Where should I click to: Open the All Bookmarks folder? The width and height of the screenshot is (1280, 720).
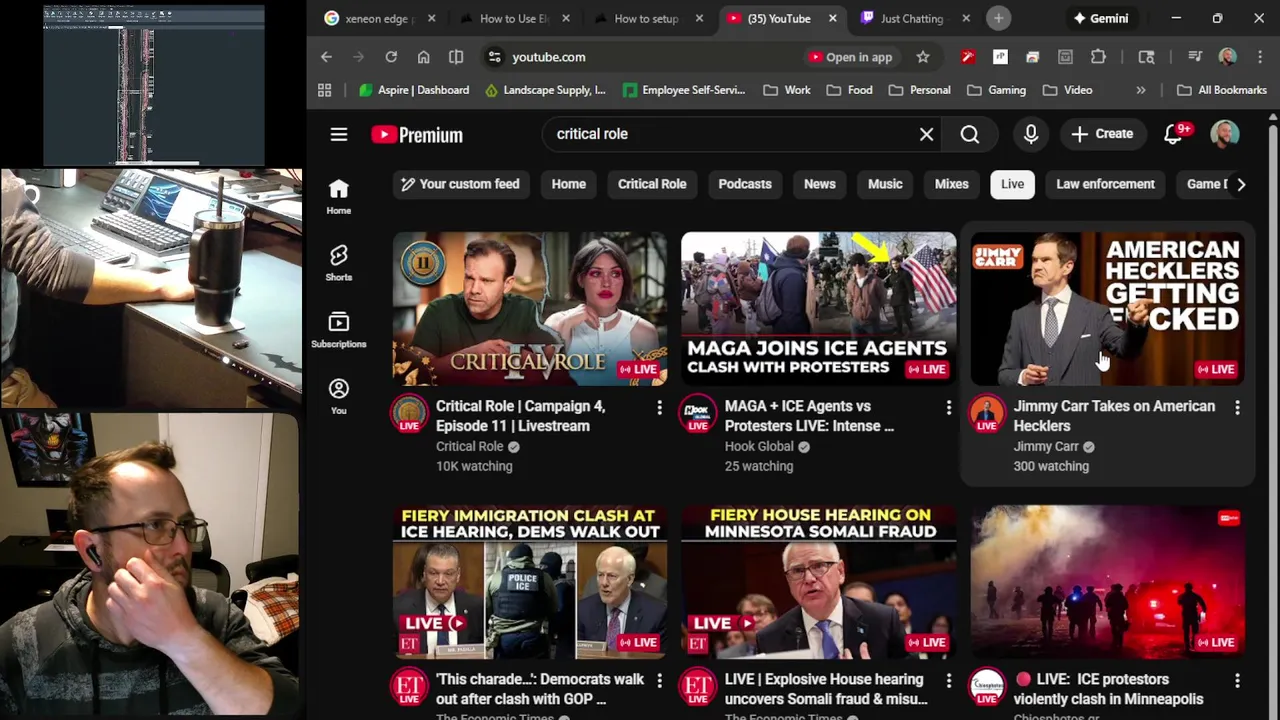pos(1222,90)
